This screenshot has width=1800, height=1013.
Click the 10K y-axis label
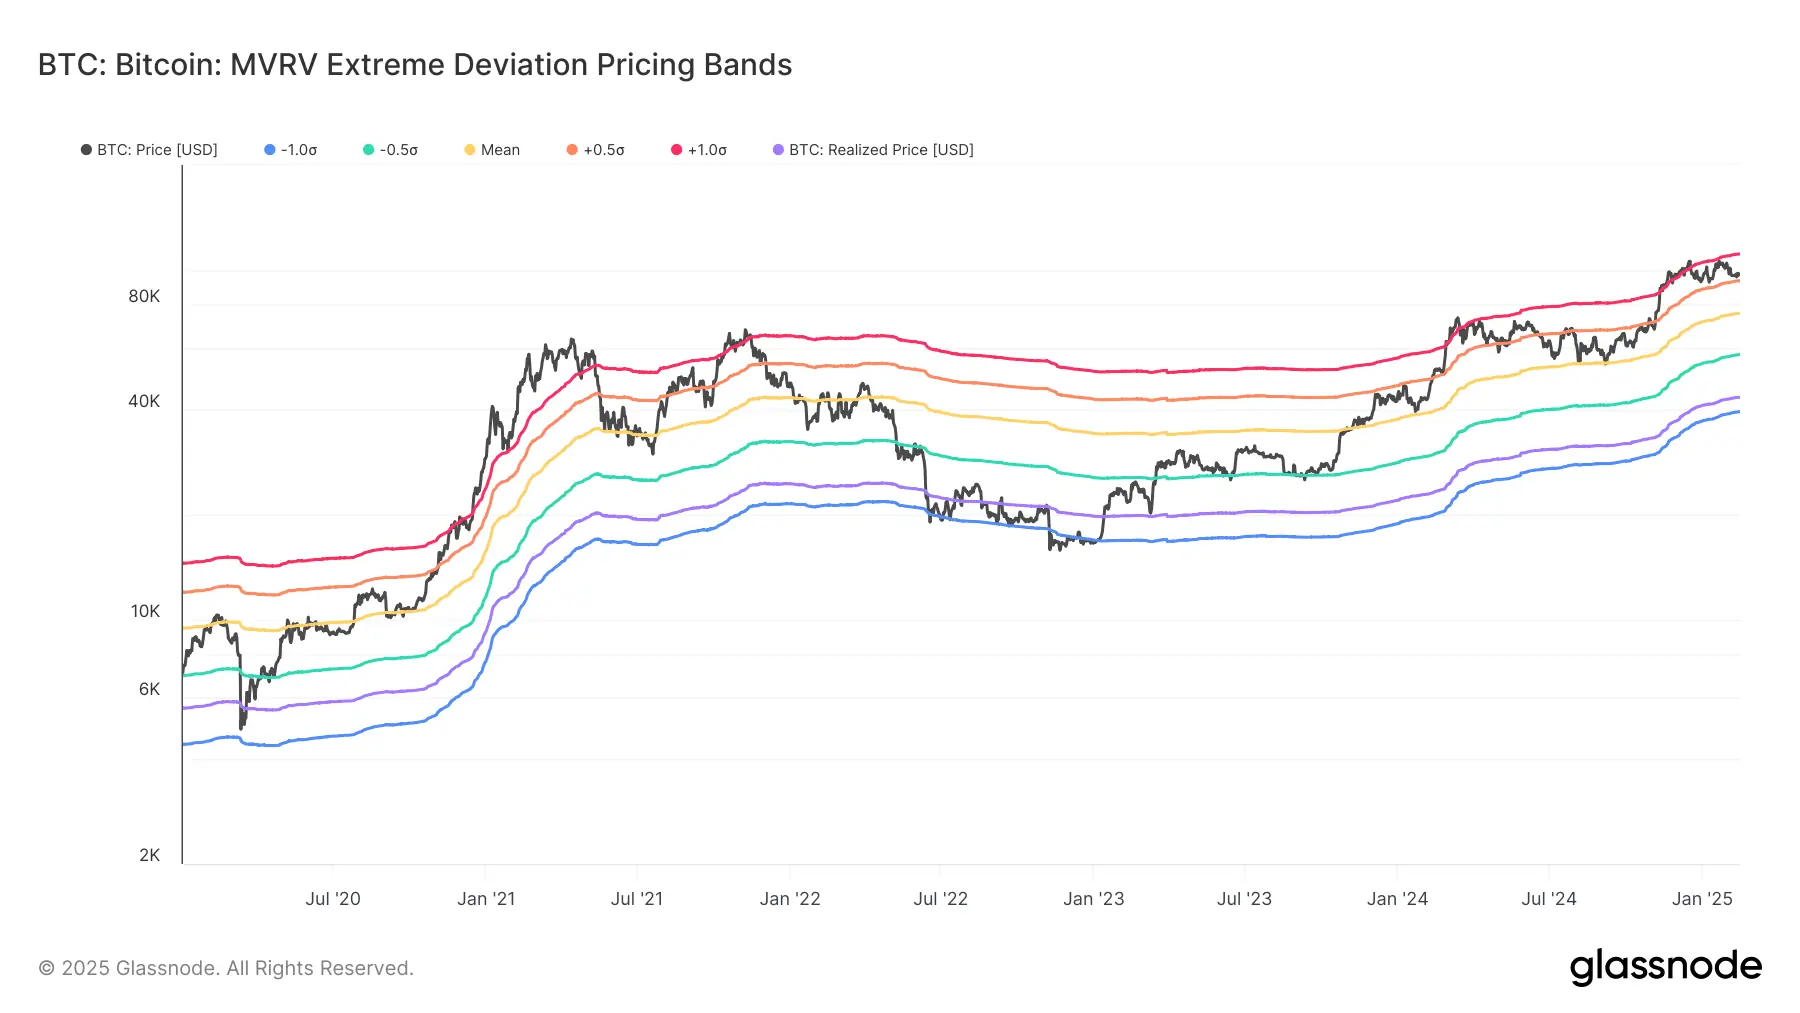point(145,611)
